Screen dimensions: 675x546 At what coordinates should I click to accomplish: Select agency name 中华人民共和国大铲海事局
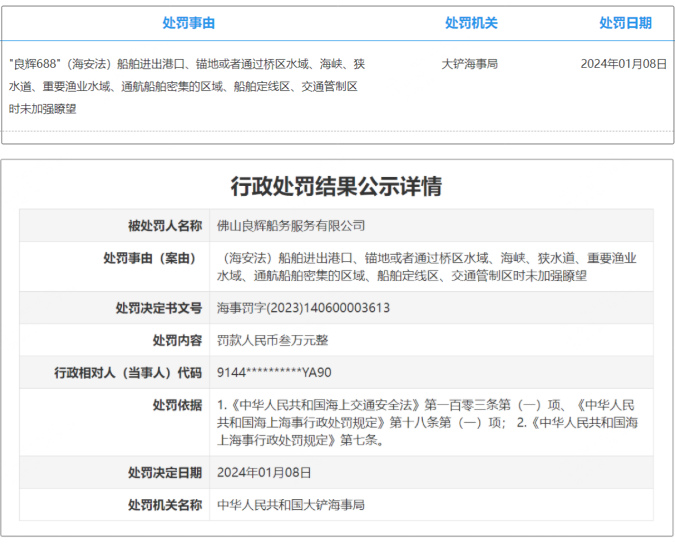[291, 505]
